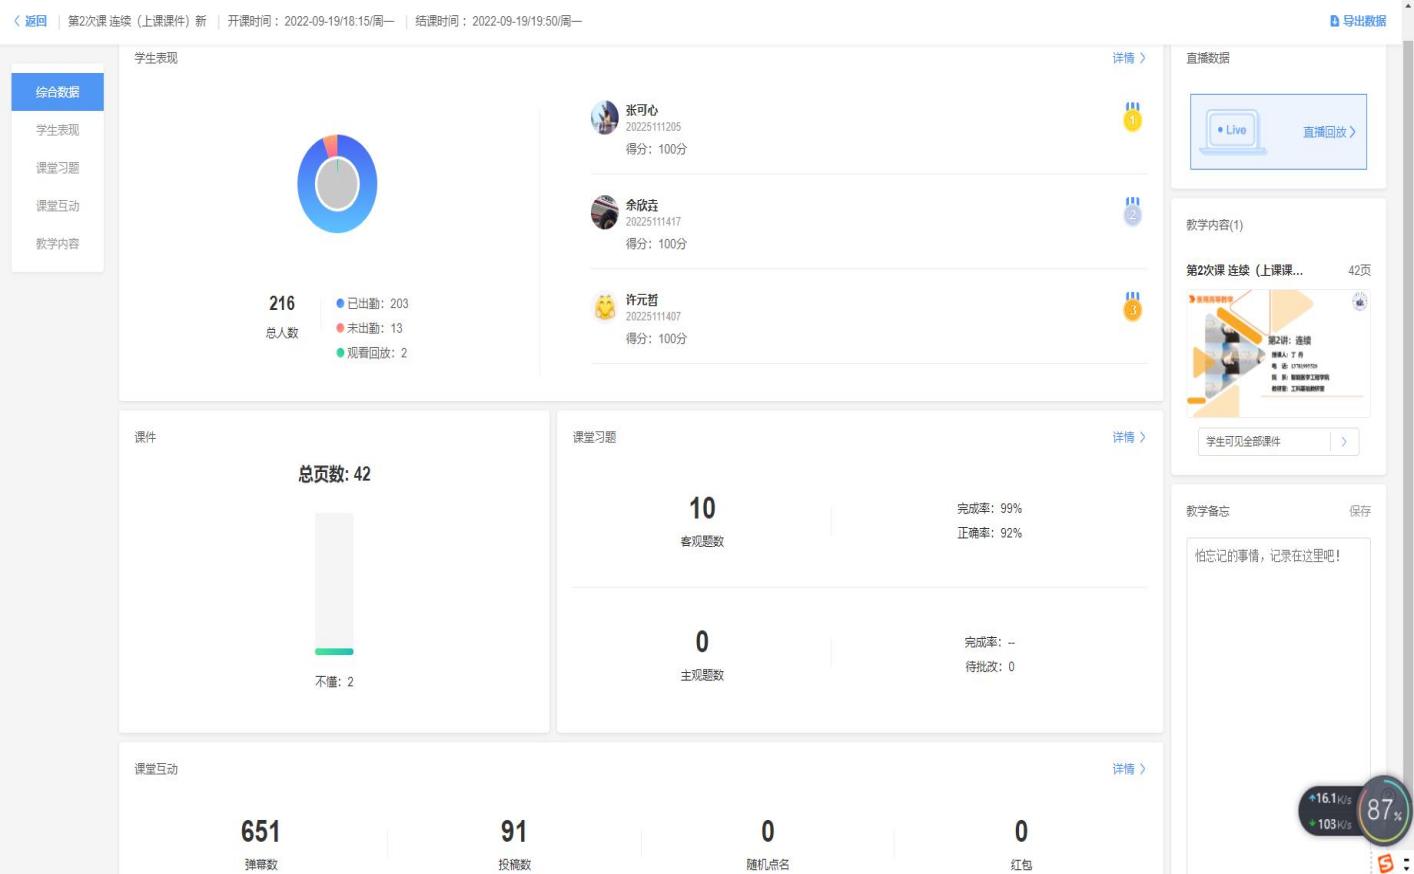The height and width of the screenshot is (874, 1414).
Task: Open the courseware slide thumbnail
Action: [x=1277, y=353]
